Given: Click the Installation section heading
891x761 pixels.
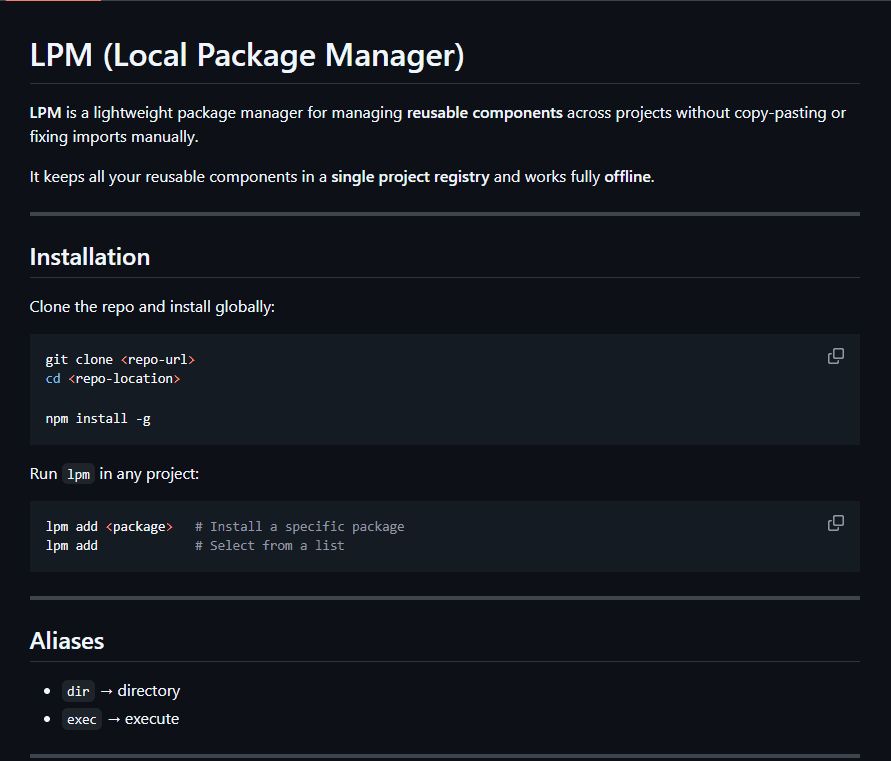Looking at the screenshot, I should click(90, 256).
